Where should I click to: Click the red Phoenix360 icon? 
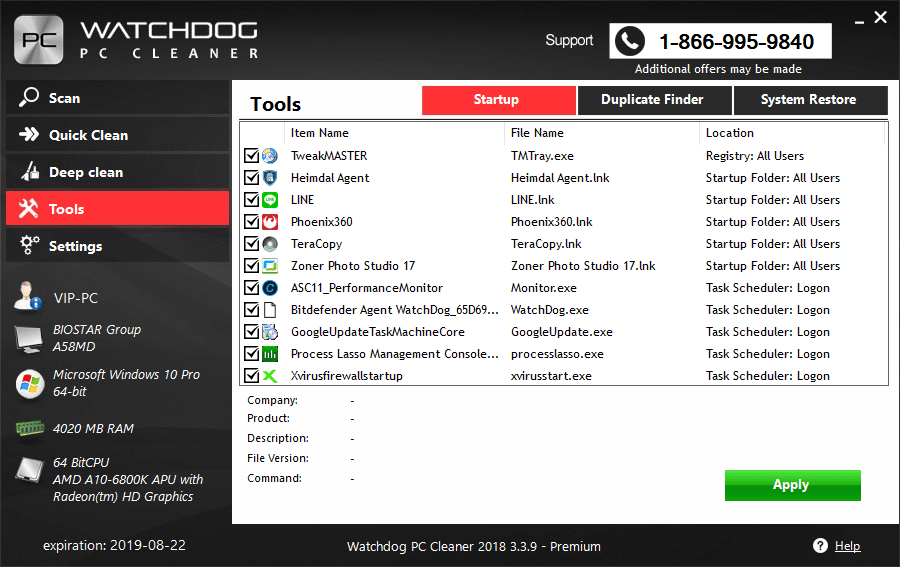click(270, 222)
